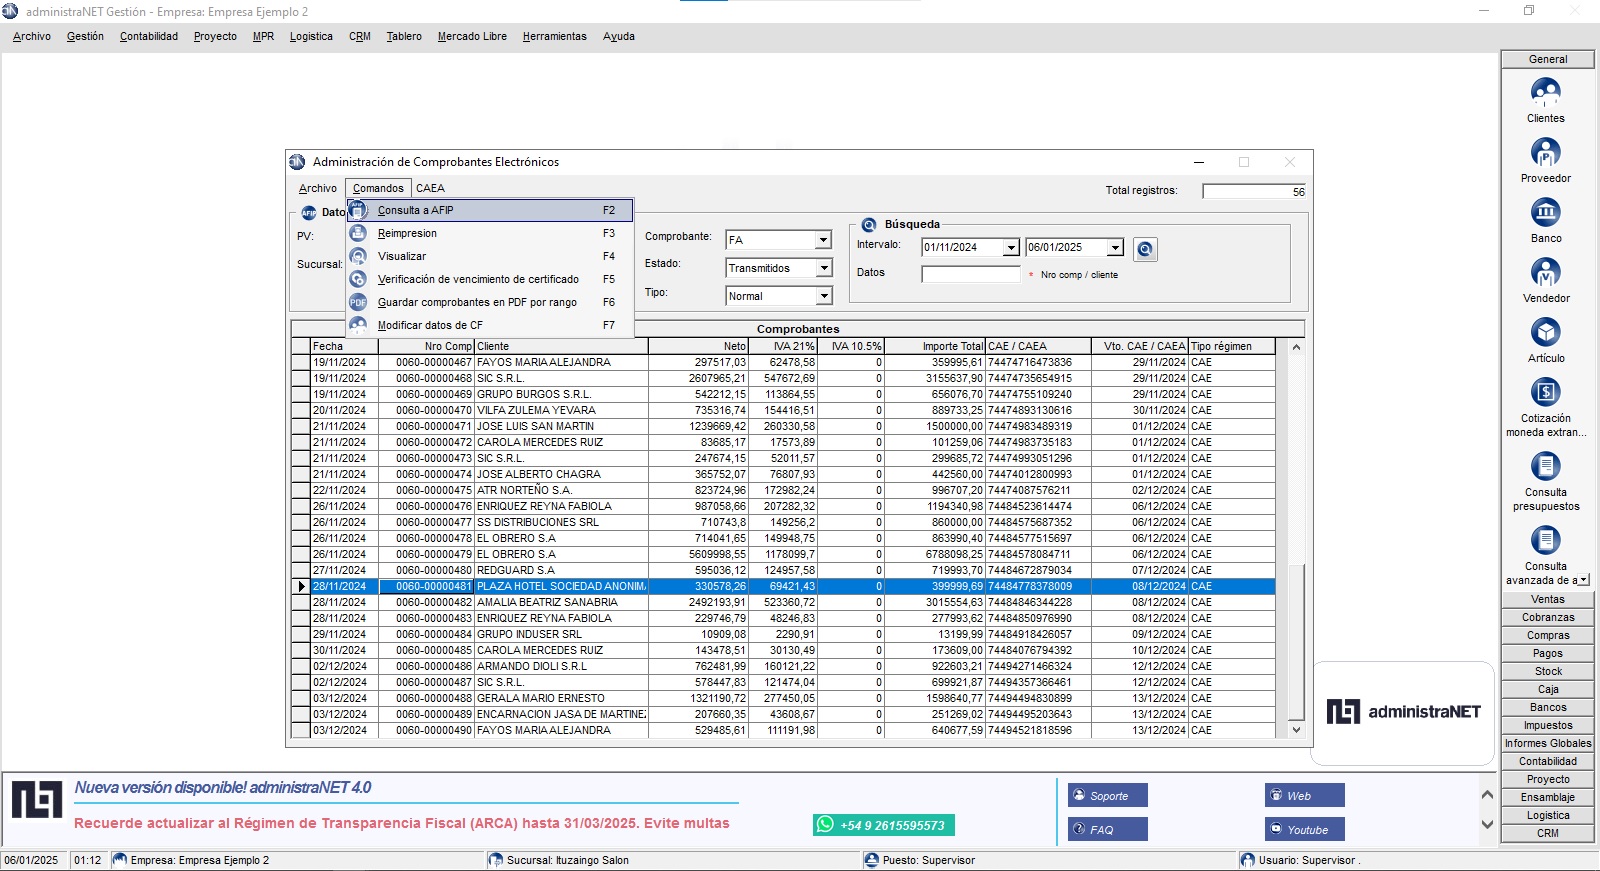1600x871 pixels.
Task: Select the ARMANDO DIOLI S.R.L row
Action: pos(783,666)
